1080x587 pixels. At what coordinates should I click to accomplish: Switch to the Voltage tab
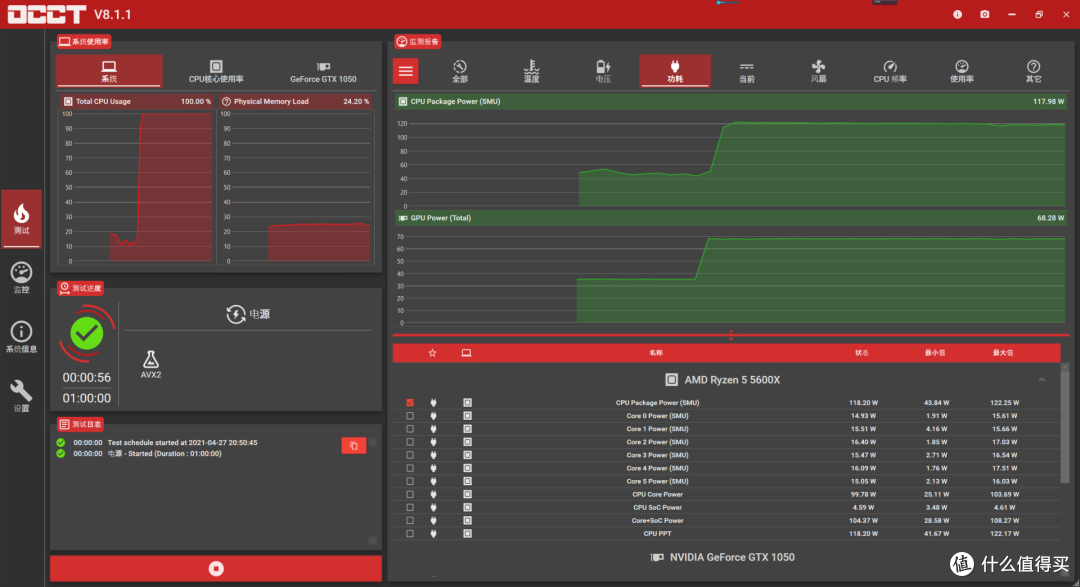(603, 71)
